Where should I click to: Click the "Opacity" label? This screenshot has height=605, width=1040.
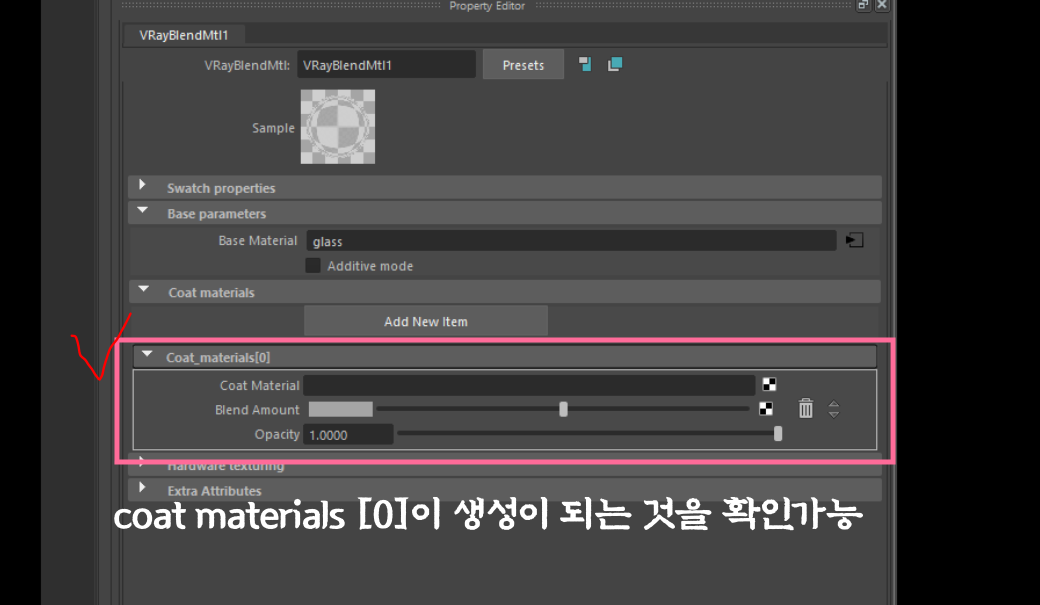tap(277, 435)
